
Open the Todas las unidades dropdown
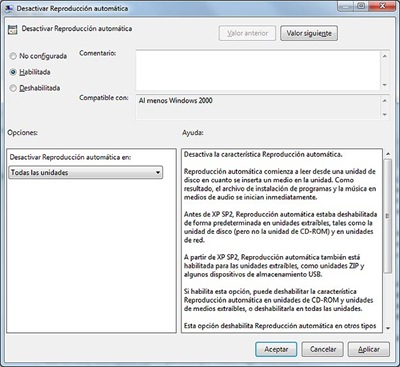click(86, 172)
